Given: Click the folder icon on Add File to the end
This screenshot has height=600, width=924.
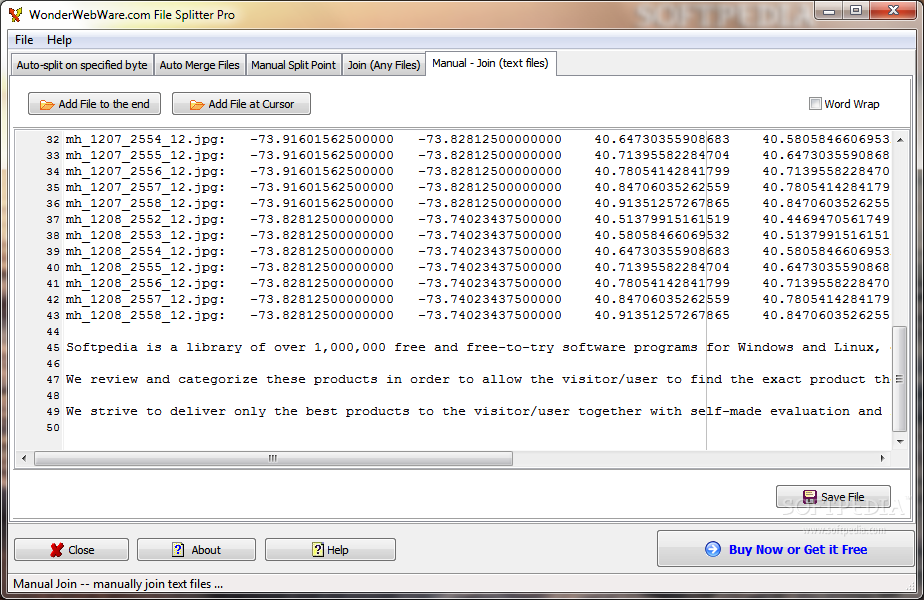Looking at the screenshot, I should (x=47, y=105).
